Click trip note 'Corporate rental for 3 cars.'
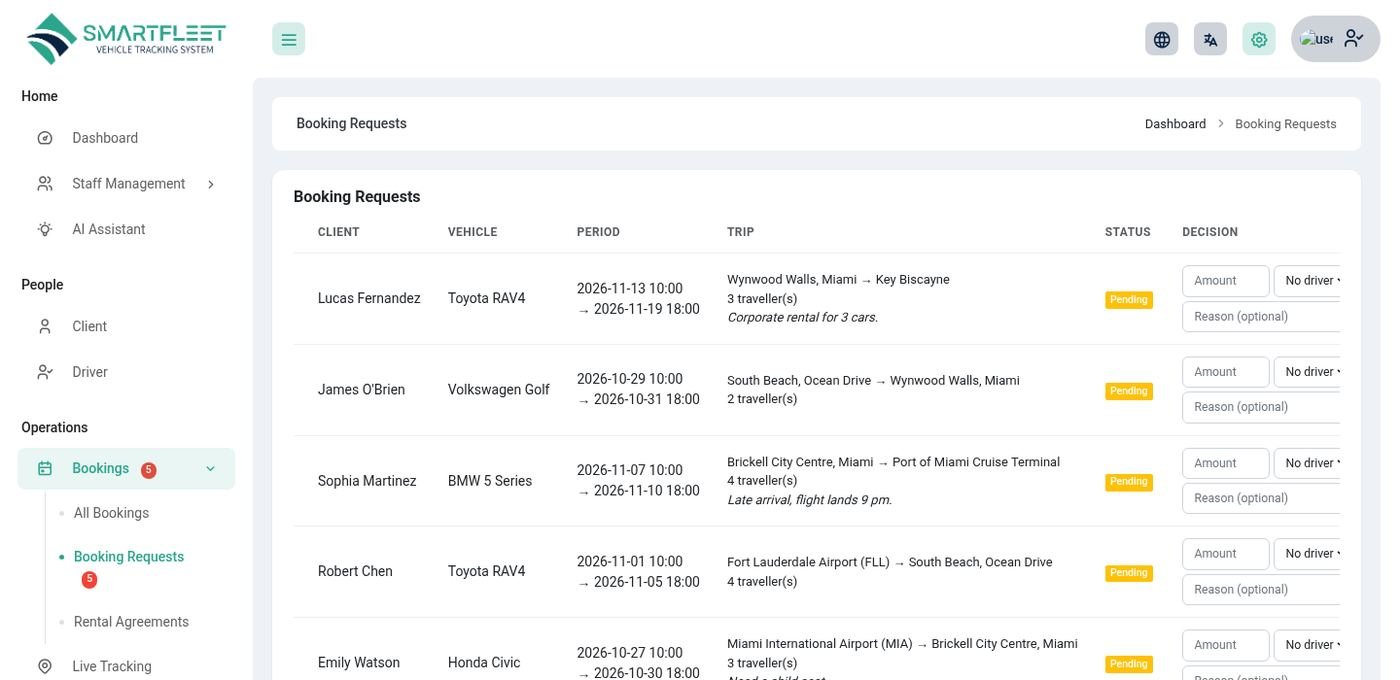The height and width of the screenshot is (680, 1400). click(802, 318)
